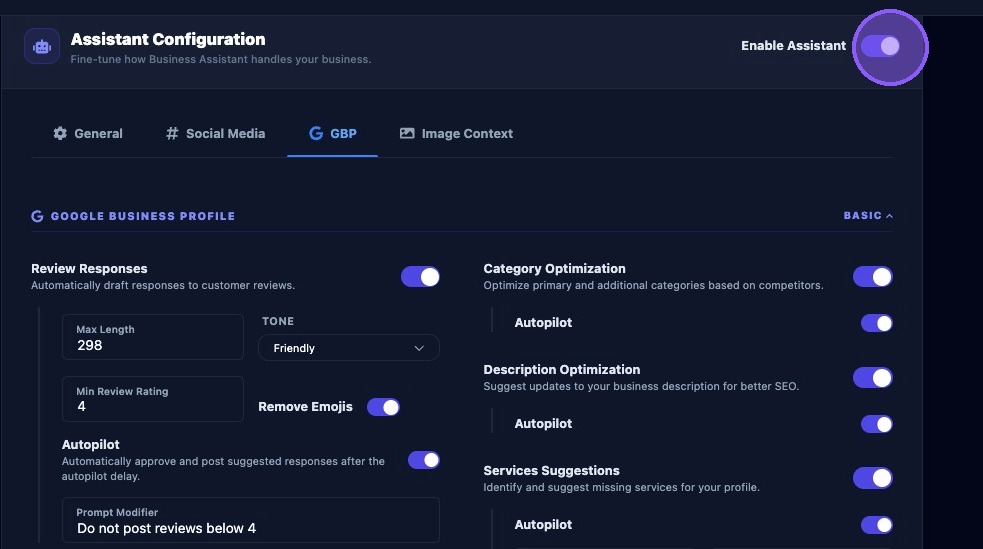
Task: Click the Max Length field showing 298
Action: coord(153,337)
